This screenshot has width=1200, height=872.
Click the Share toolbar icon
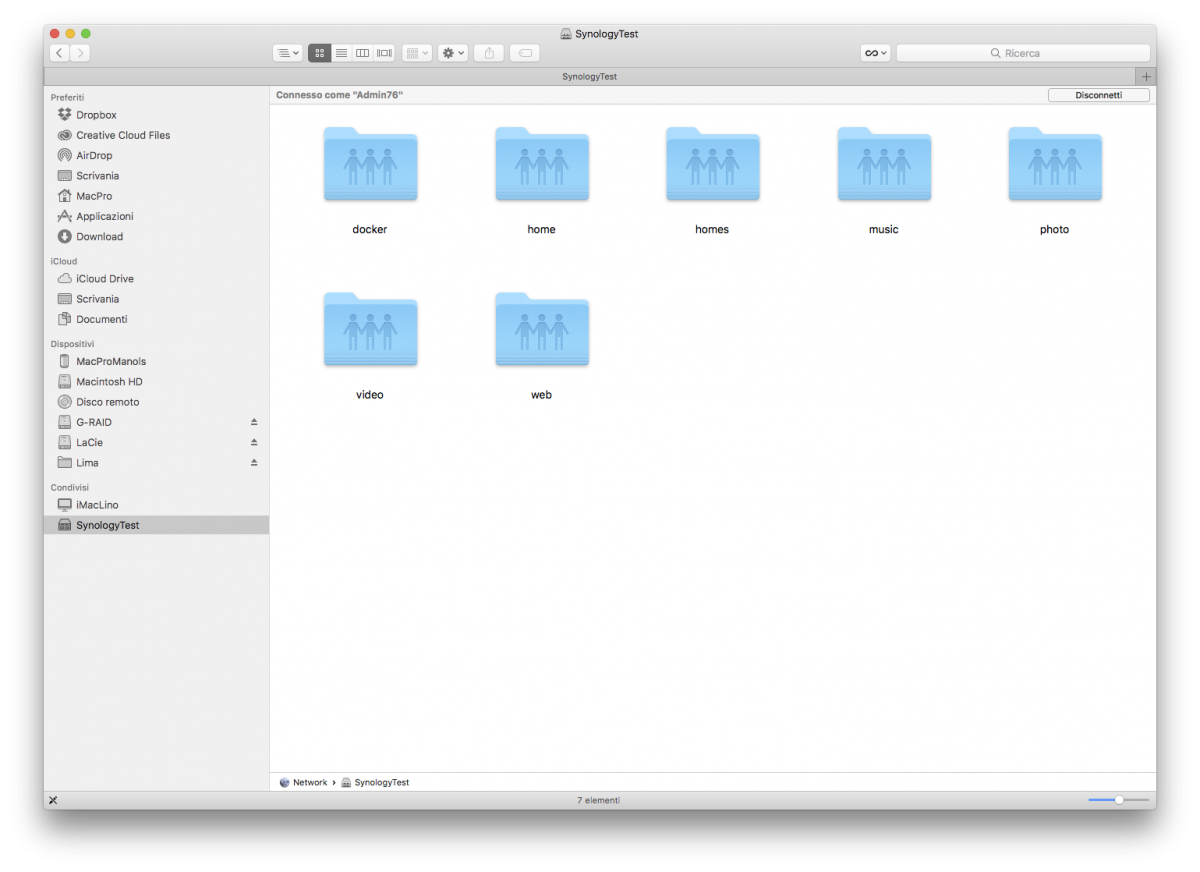(489, 53)
